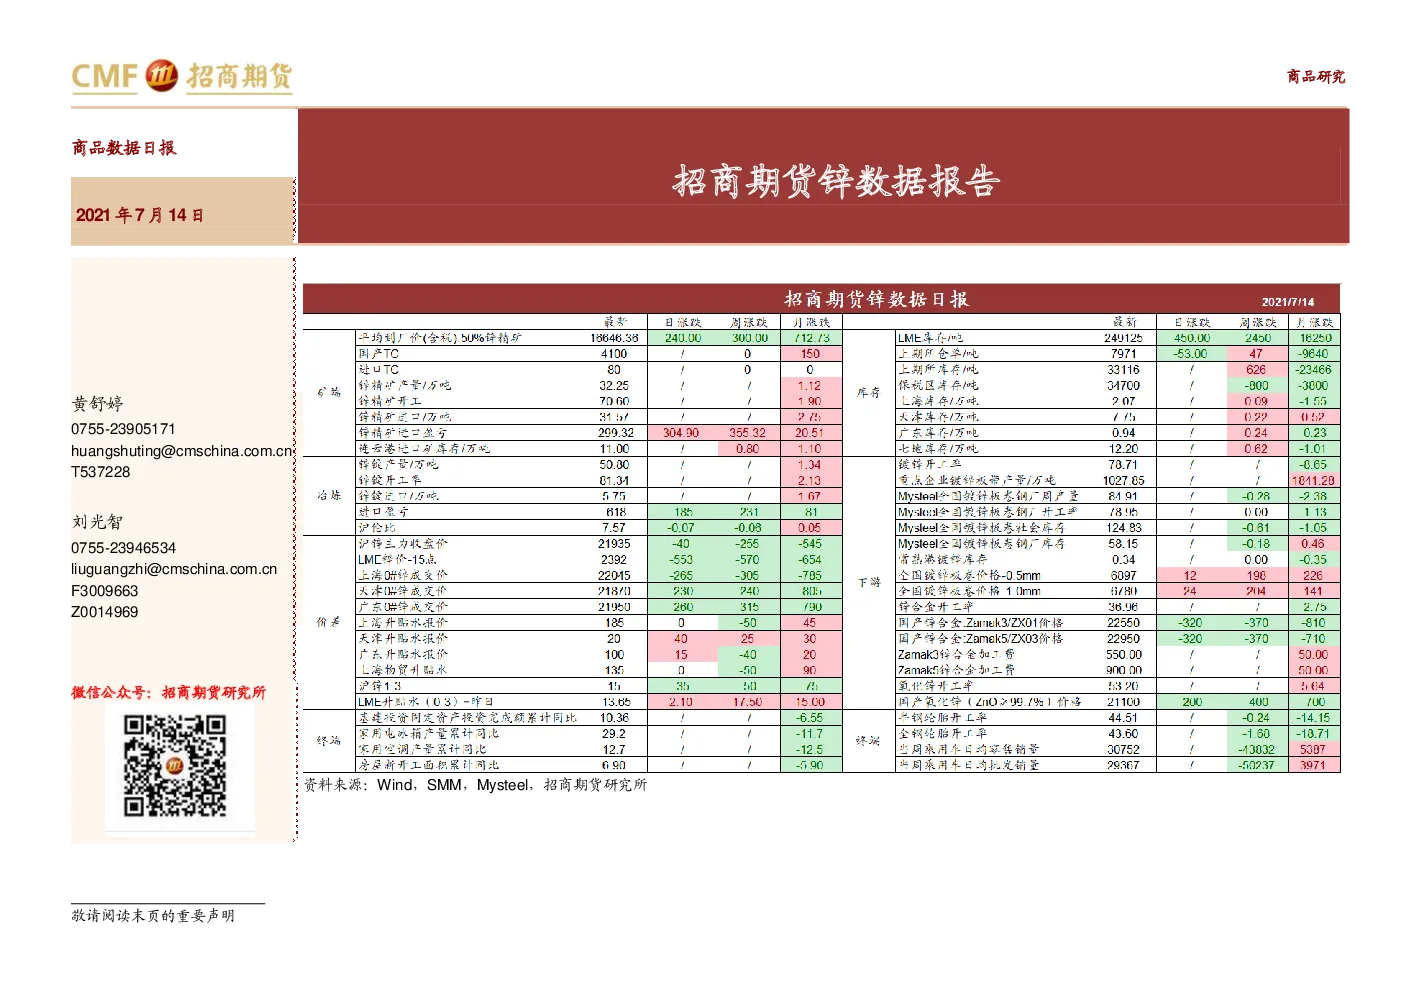Click the 上期所仓单/吨 row label
This screenshot has height=992, width=1403.
point(938,354)
